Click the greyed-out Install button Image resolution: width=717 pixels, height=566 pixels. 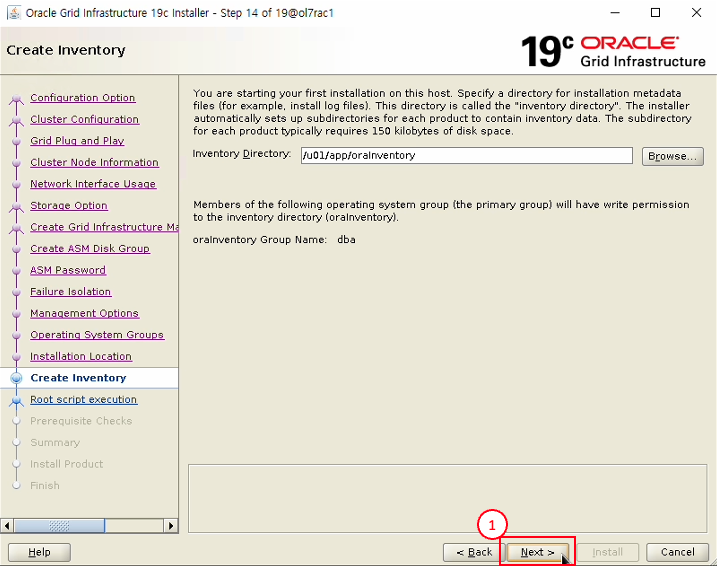pos(608,552)
